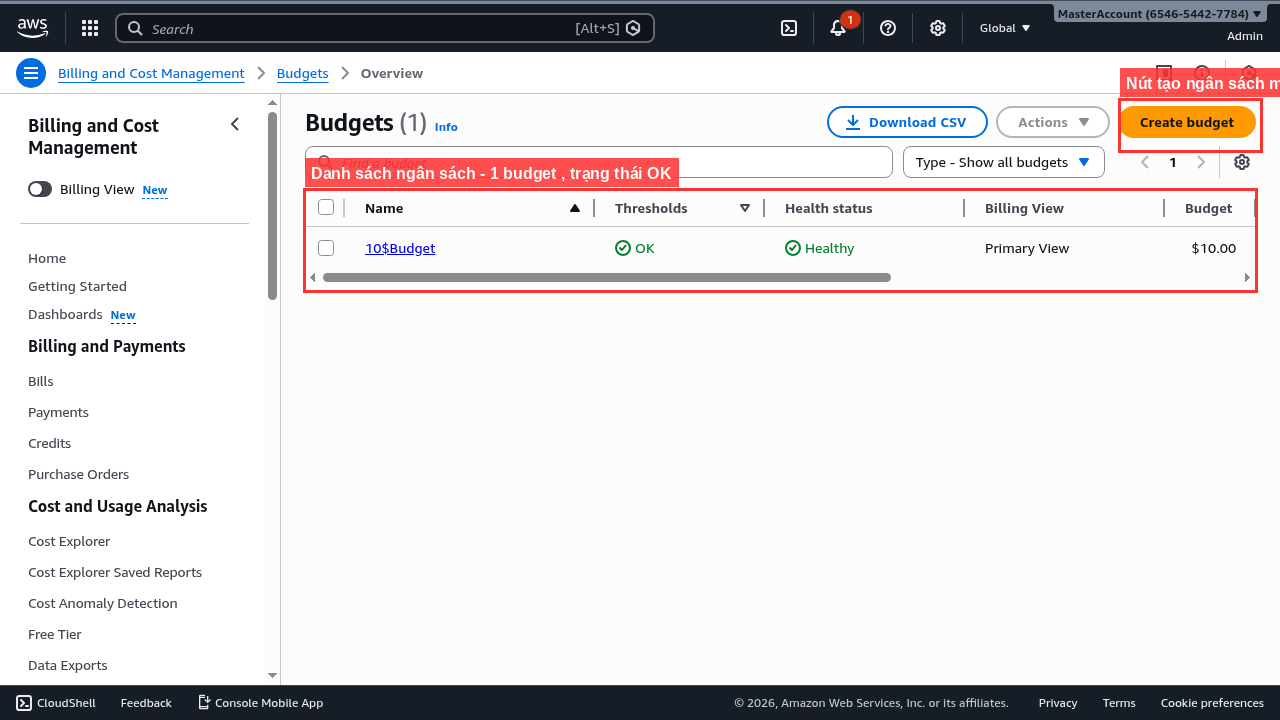1280x720 pixels.
Task: Open the 10$Budget link
Action: (x=400, y=248)
